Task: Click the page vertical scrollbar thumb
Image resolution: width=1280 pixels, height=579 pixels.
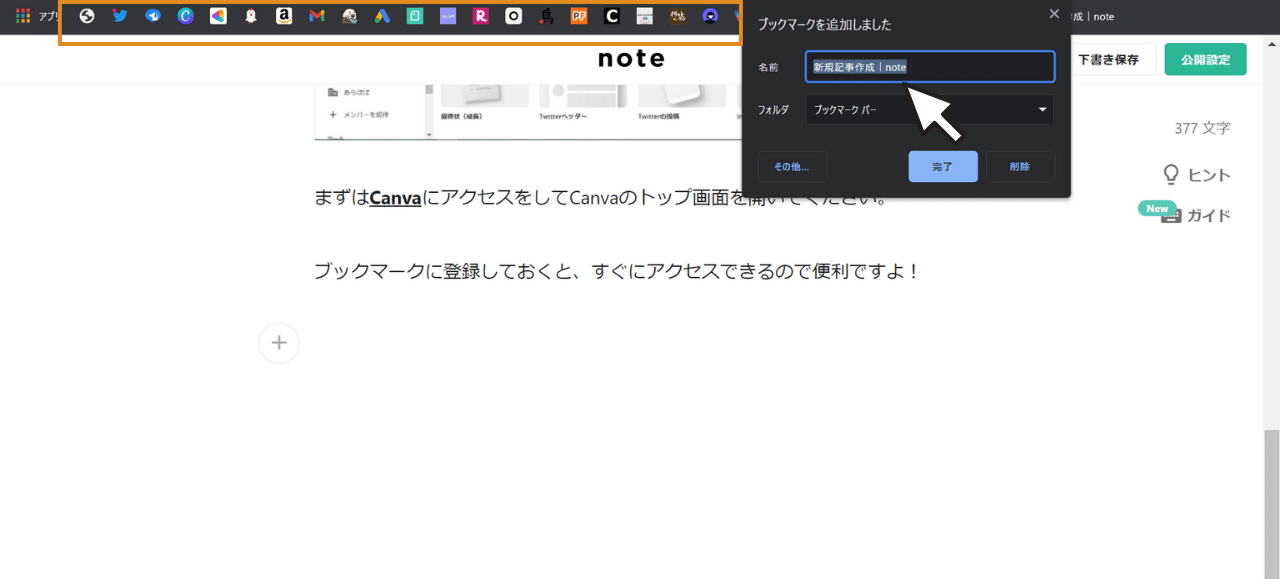Action: tap(1271, 504)
